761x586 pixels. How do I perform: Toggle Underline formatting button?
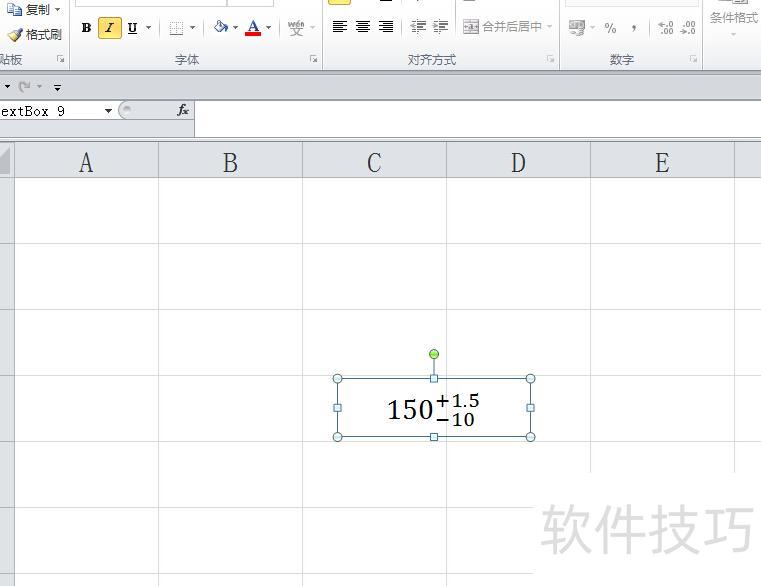pyautogui.click(x=132, y=28)
